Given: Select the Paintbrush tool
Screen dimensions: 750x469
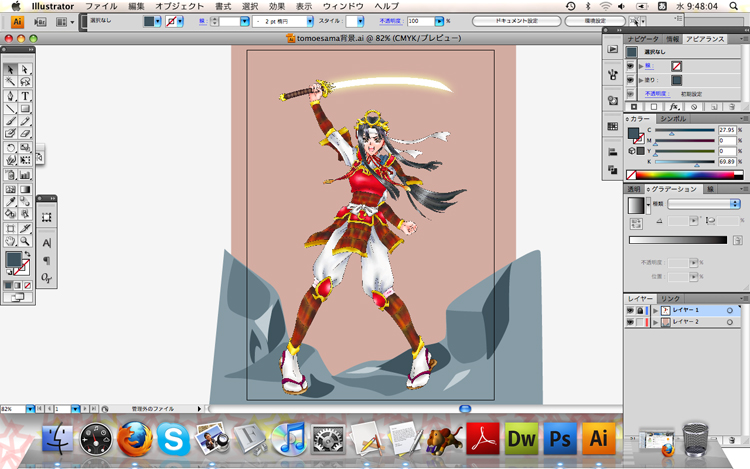Looking at the screenshot, I should 11,121.
